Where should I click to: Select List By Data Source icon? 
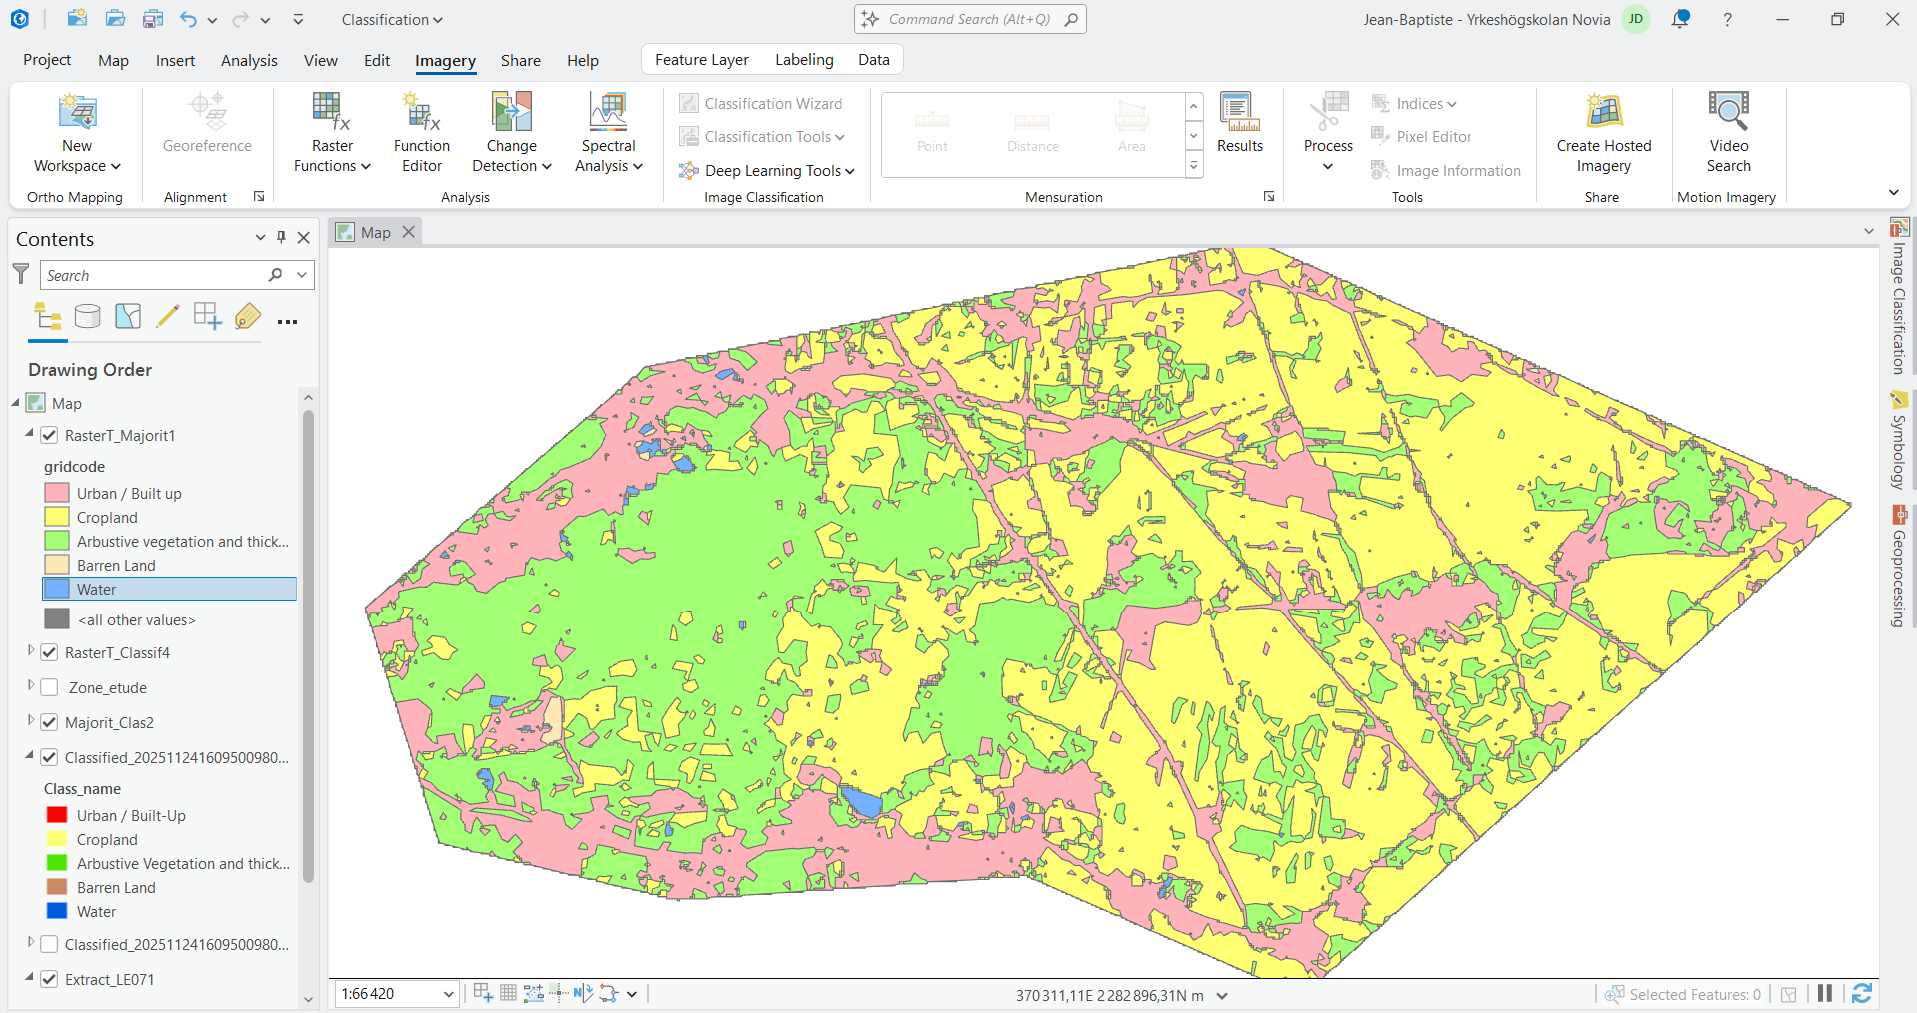pos(88,317)
